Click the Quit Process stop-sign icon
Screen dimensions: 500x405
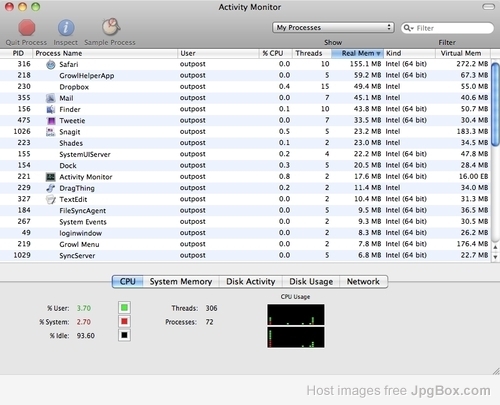point(27,27)
